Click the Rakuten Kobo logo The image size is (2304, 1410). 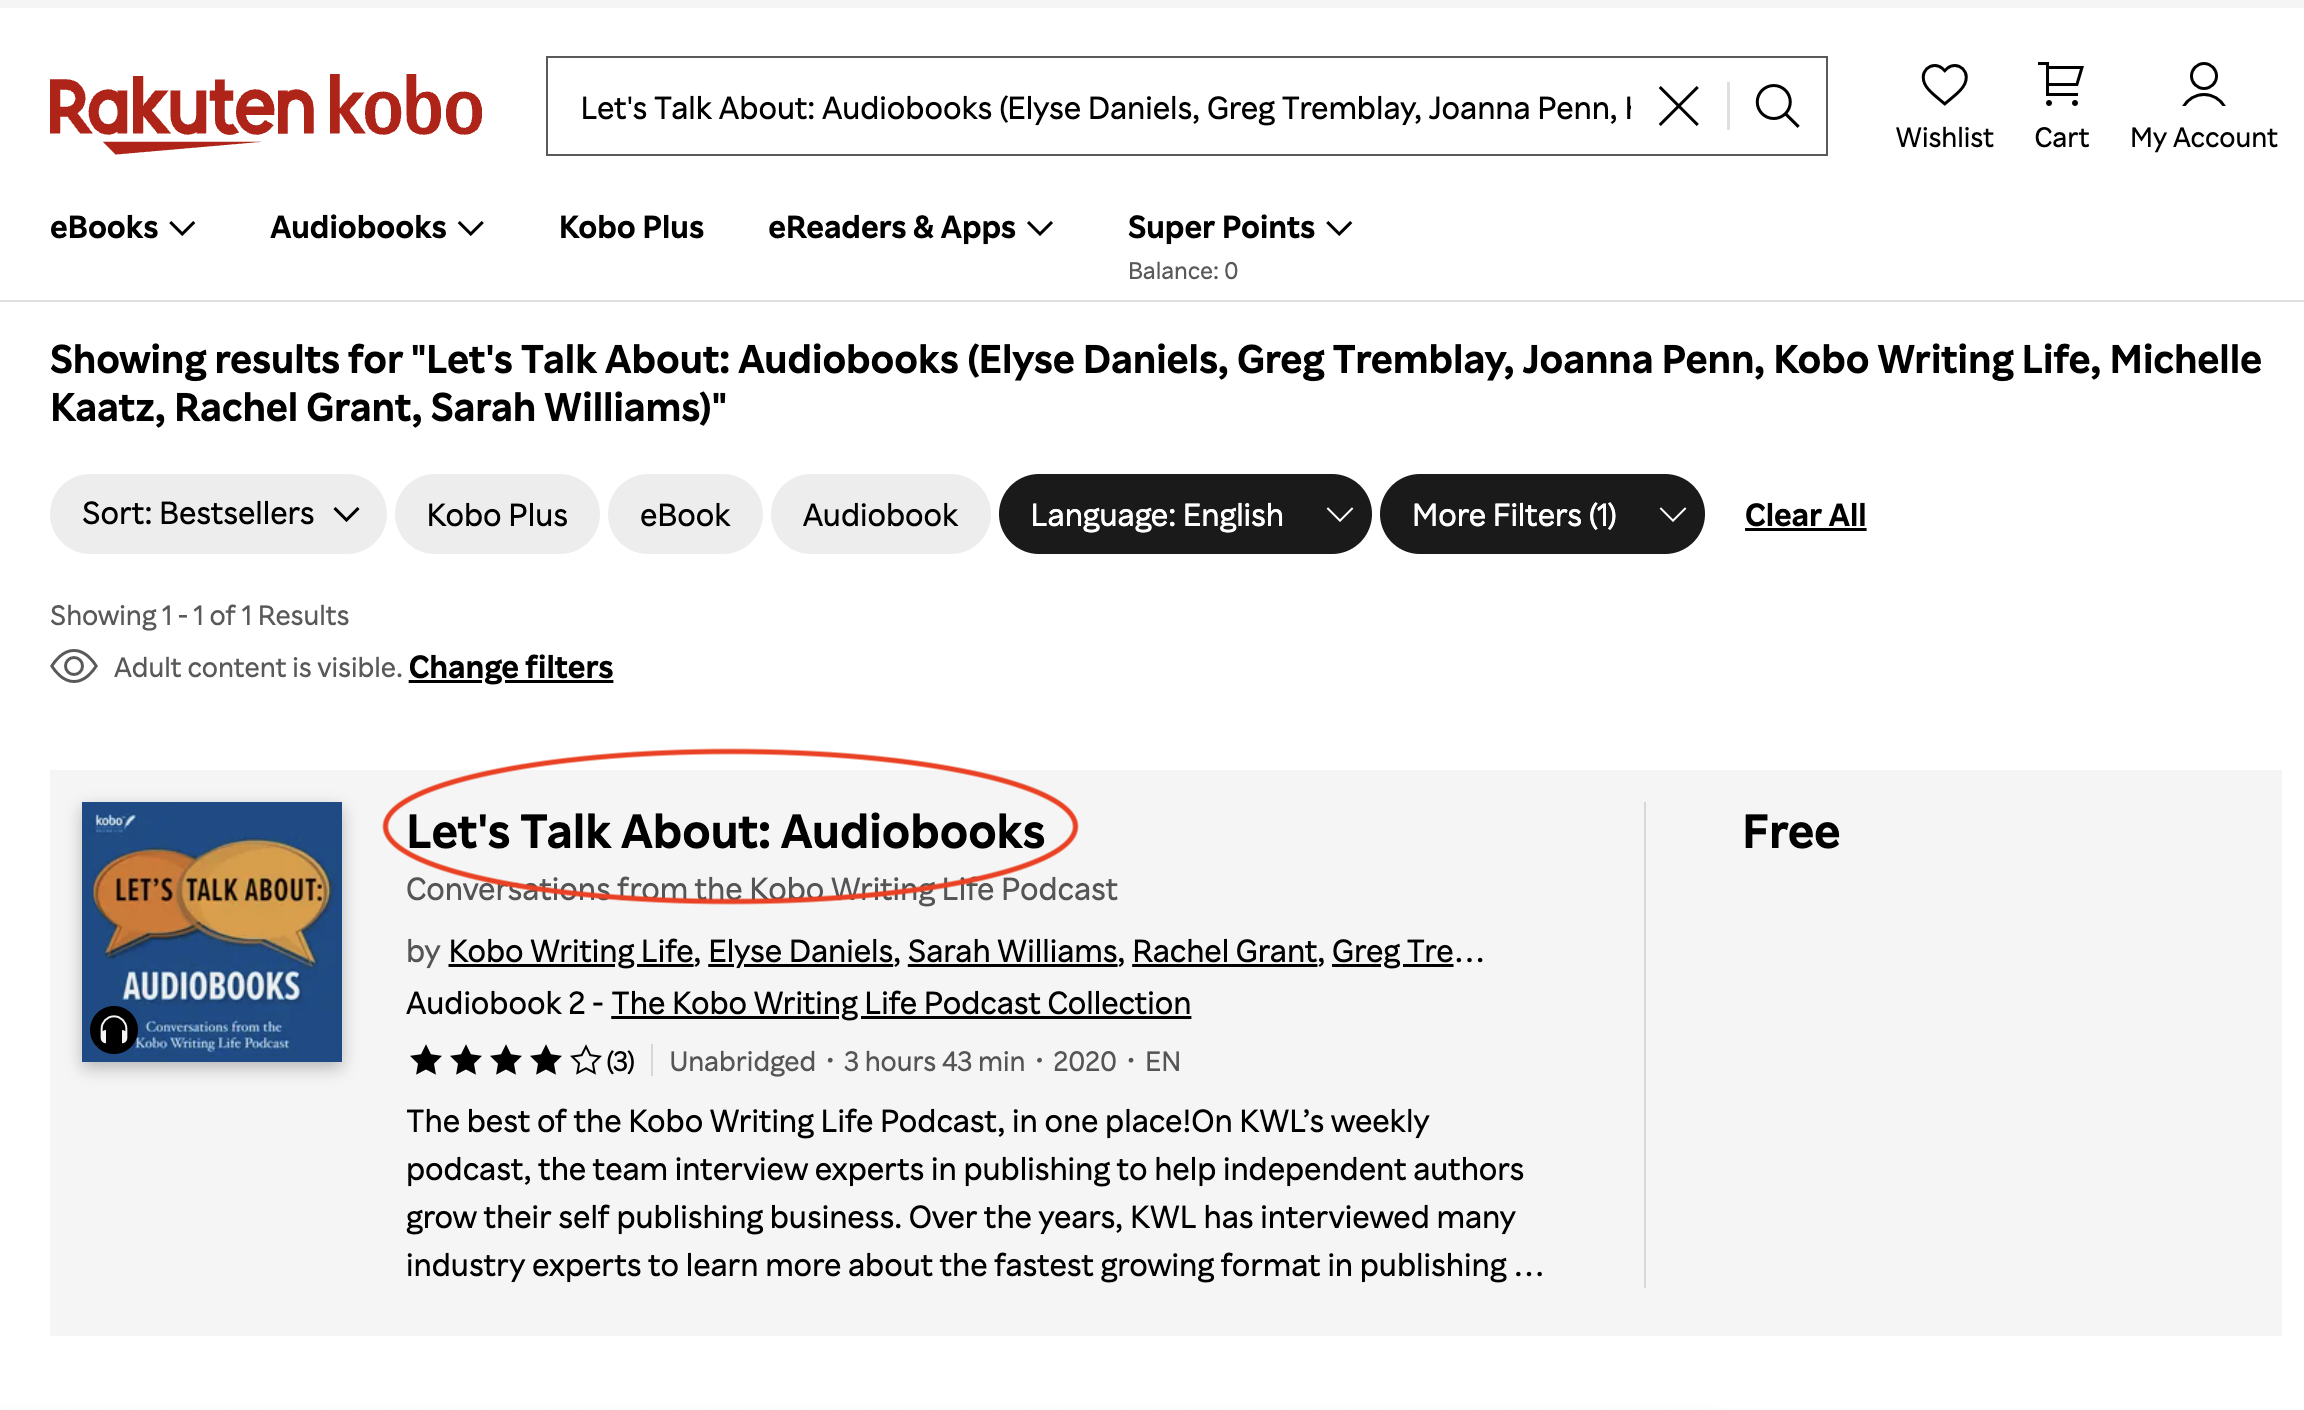pyautogui.click(x=266, y=112)
